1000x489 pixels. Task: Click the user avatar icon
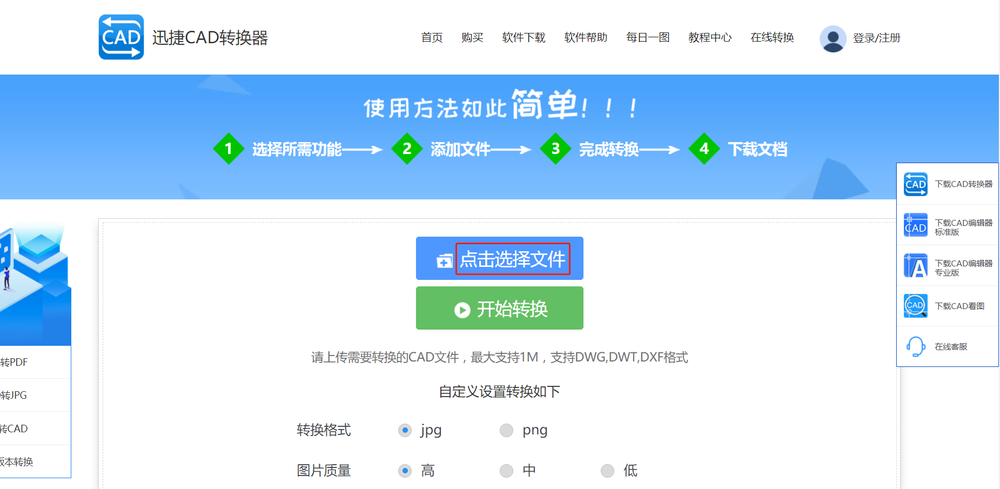(x=833, y=39)
